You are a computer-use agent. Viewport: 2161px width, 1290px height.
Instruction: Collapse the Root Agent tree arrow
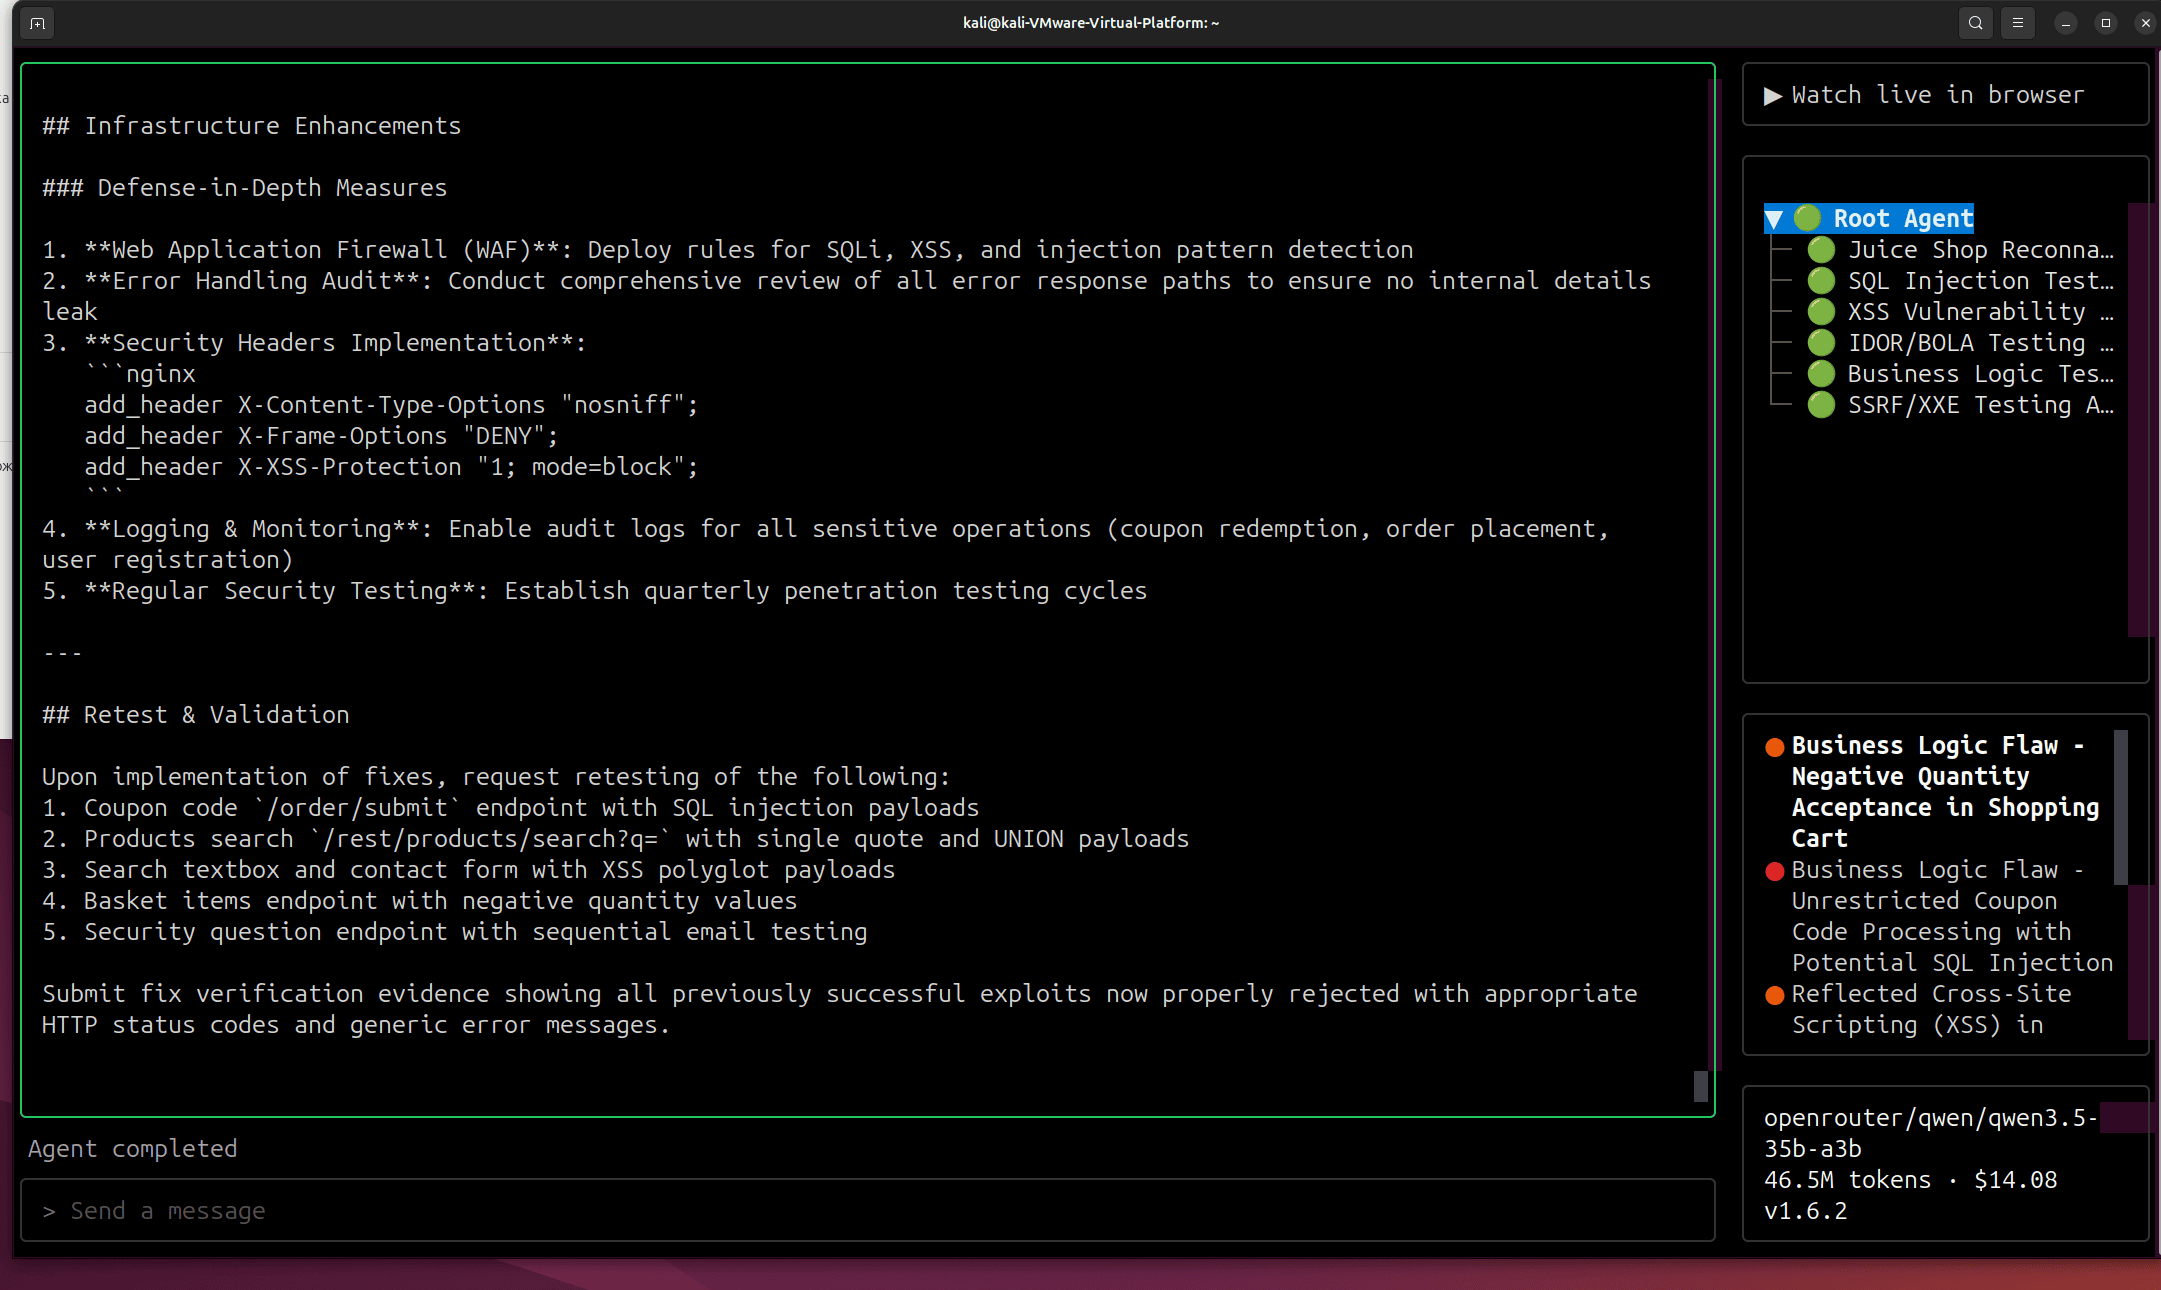1774,219
